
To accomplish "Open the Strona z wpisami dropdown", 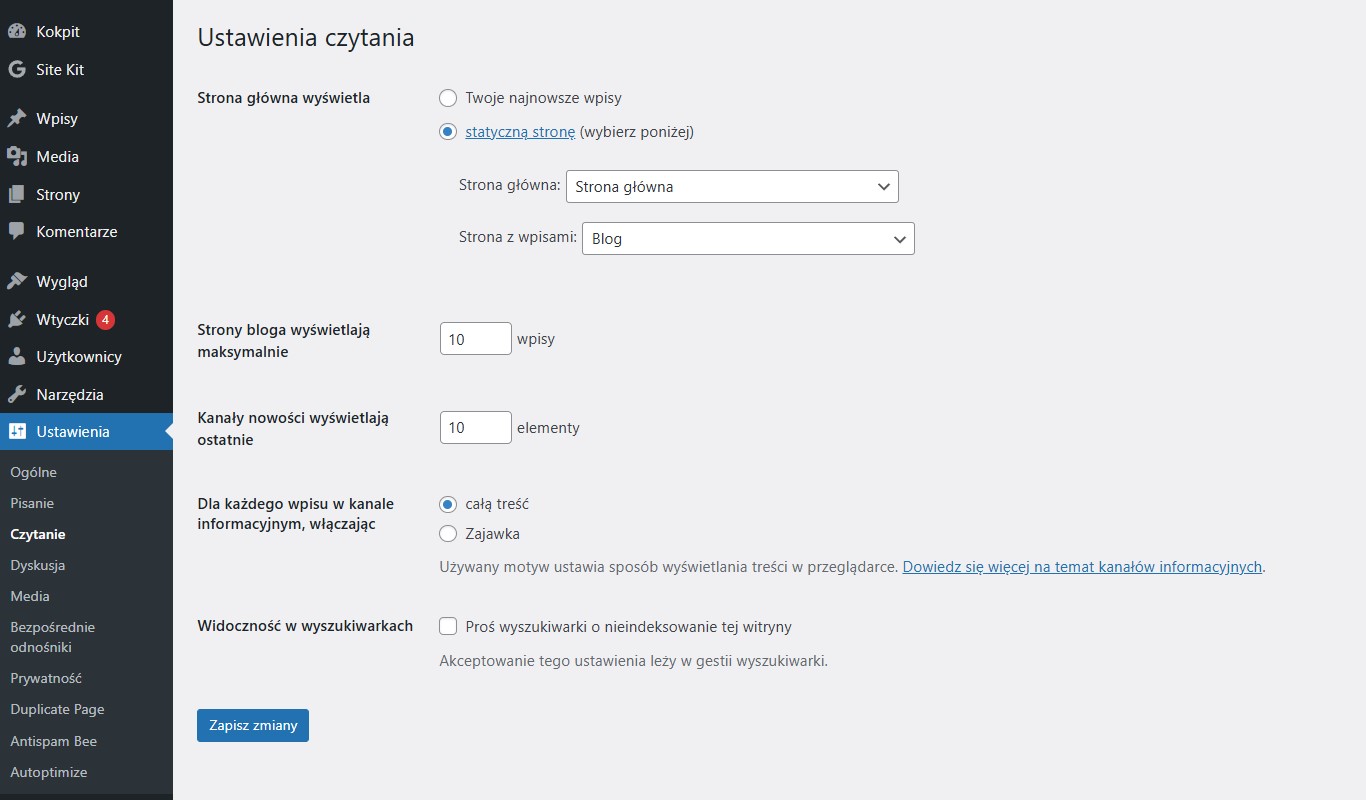I will [x=747, y=238].
